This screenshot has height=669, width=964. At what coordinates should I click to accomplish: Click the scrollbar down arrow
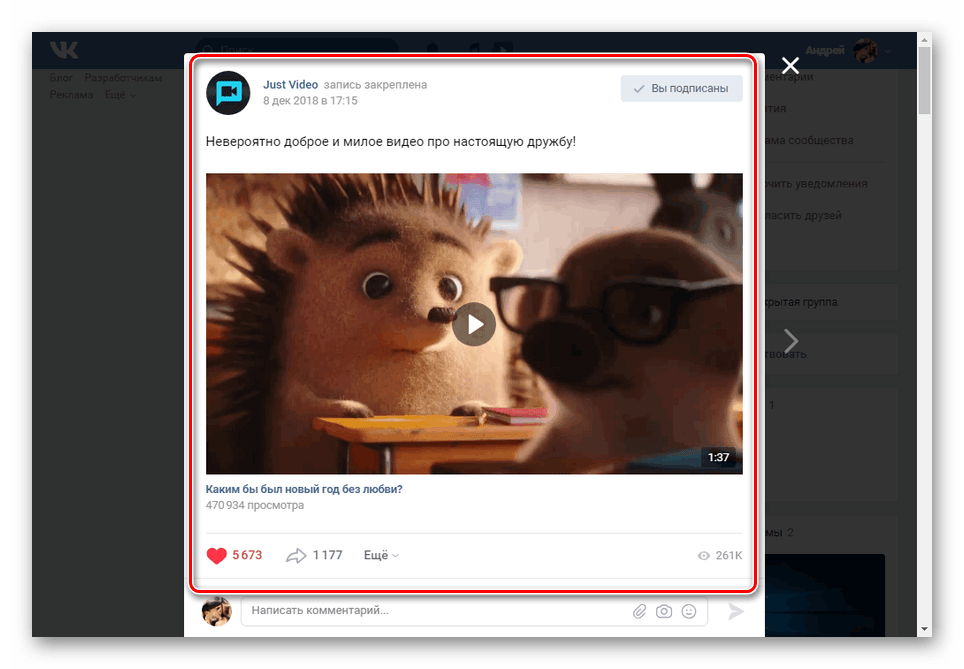(x=924, y=629)
